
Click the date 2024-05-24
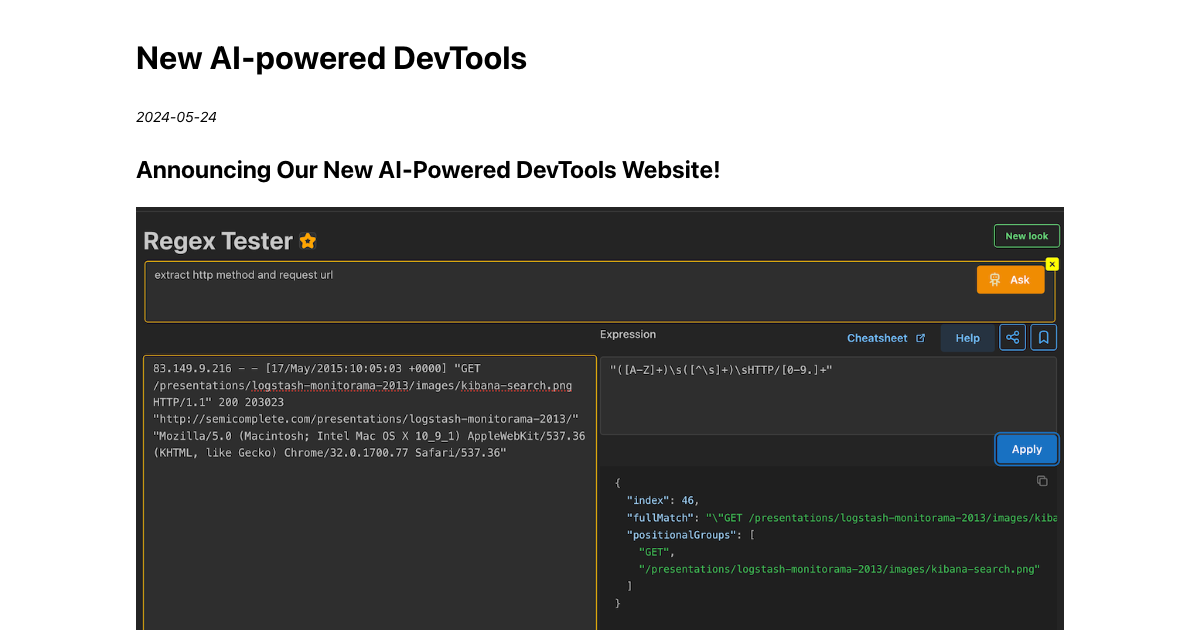point(176,117)
